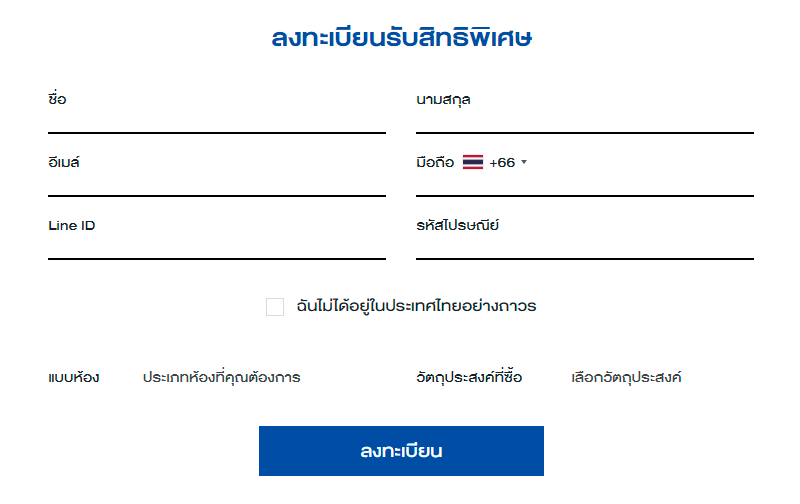Select the อีเมล์ email input field

(216, 183)
